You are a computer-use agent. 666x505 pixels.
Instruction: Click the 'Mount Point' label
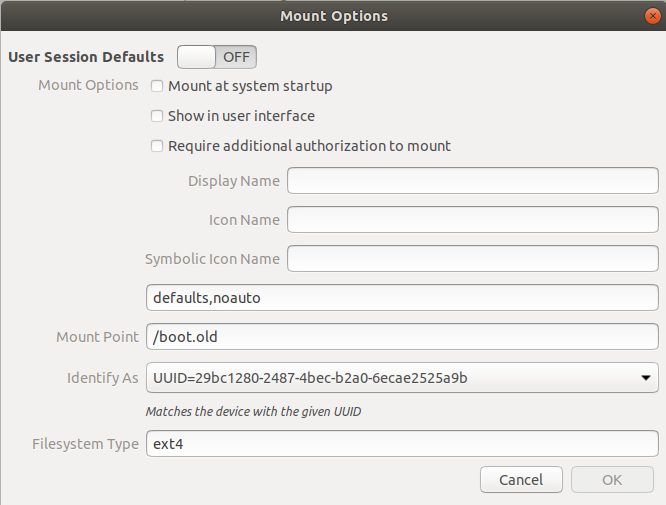(97, 337)
